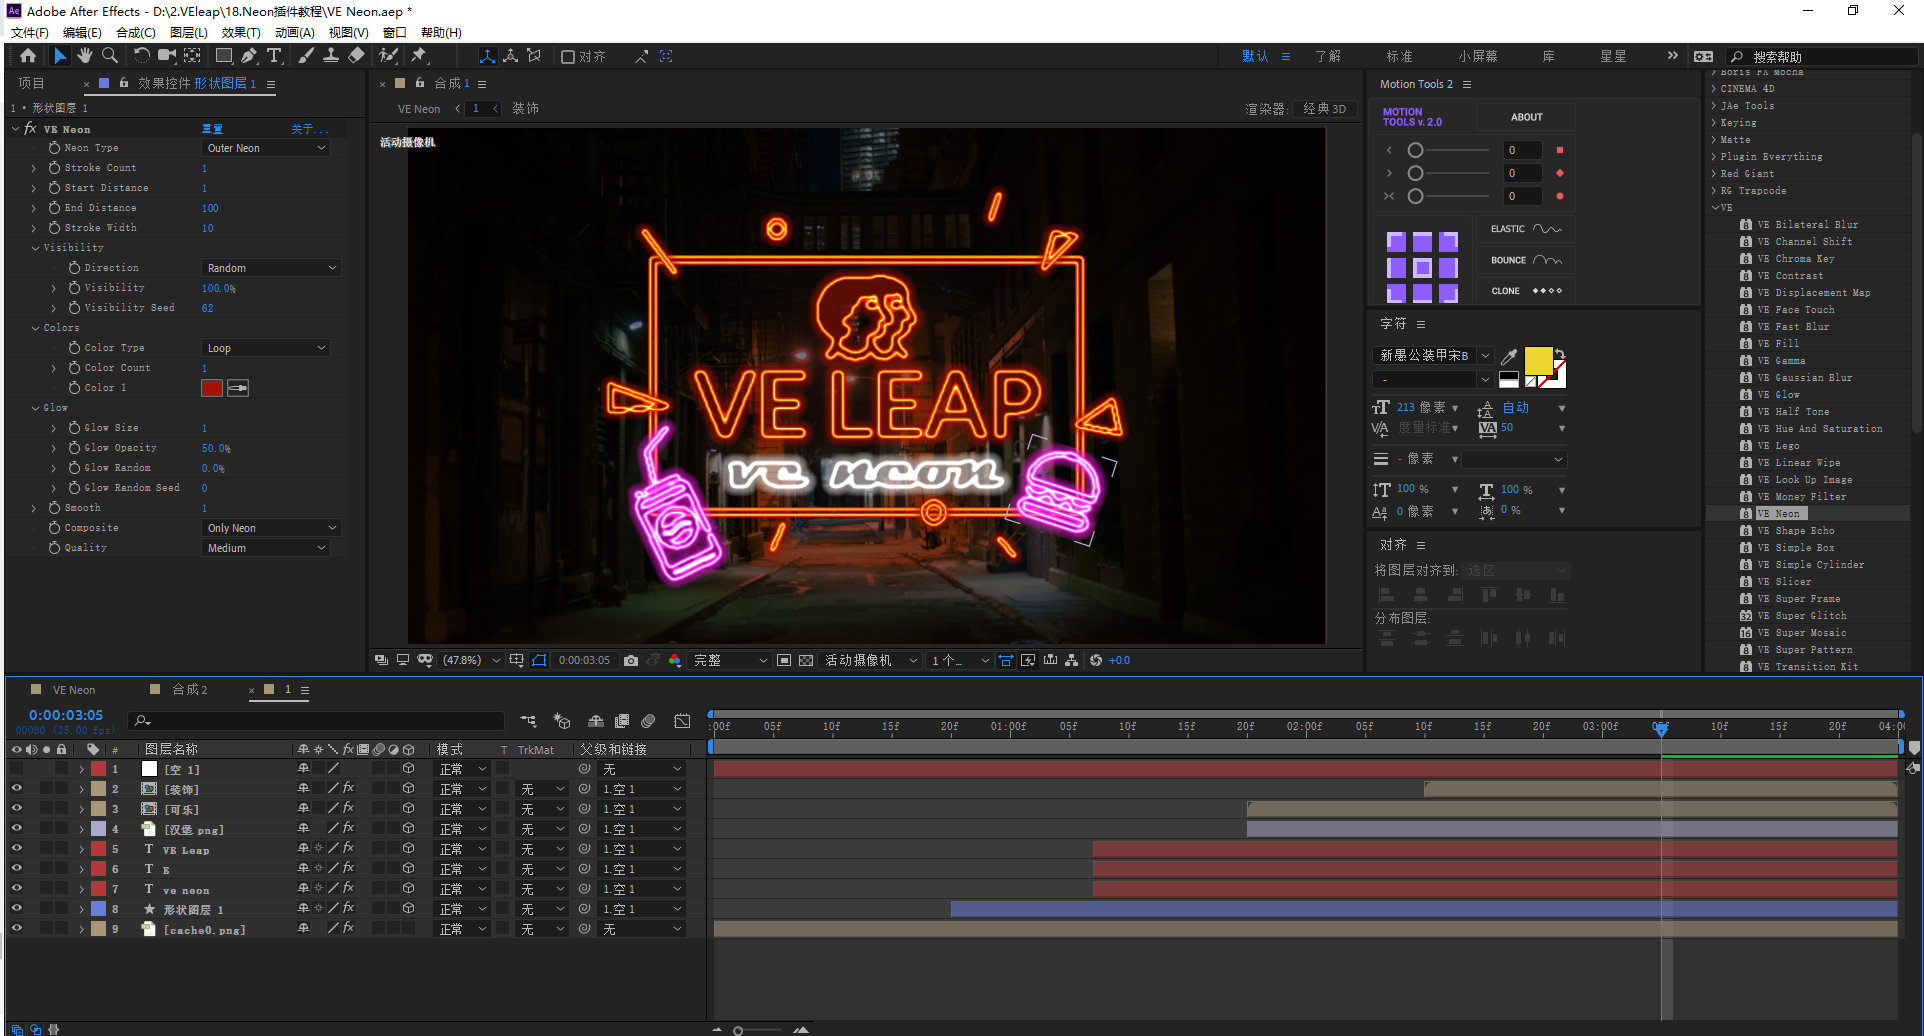Hide the VE Leap text layer

tap(16, 849)
